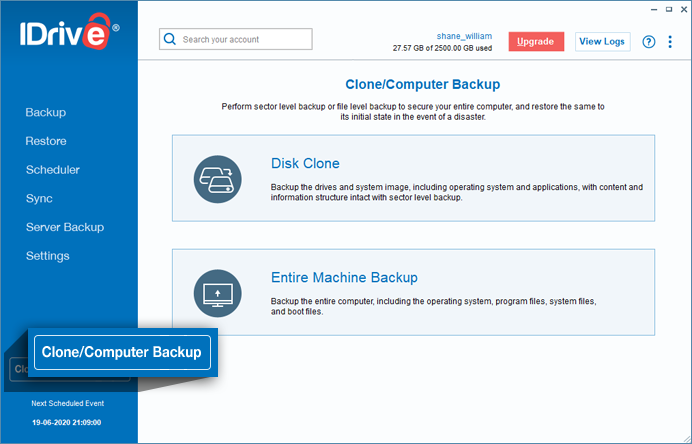Maximize the IDrive window
The width and height of the screenshot is (692, 444).
click(669, 9)
